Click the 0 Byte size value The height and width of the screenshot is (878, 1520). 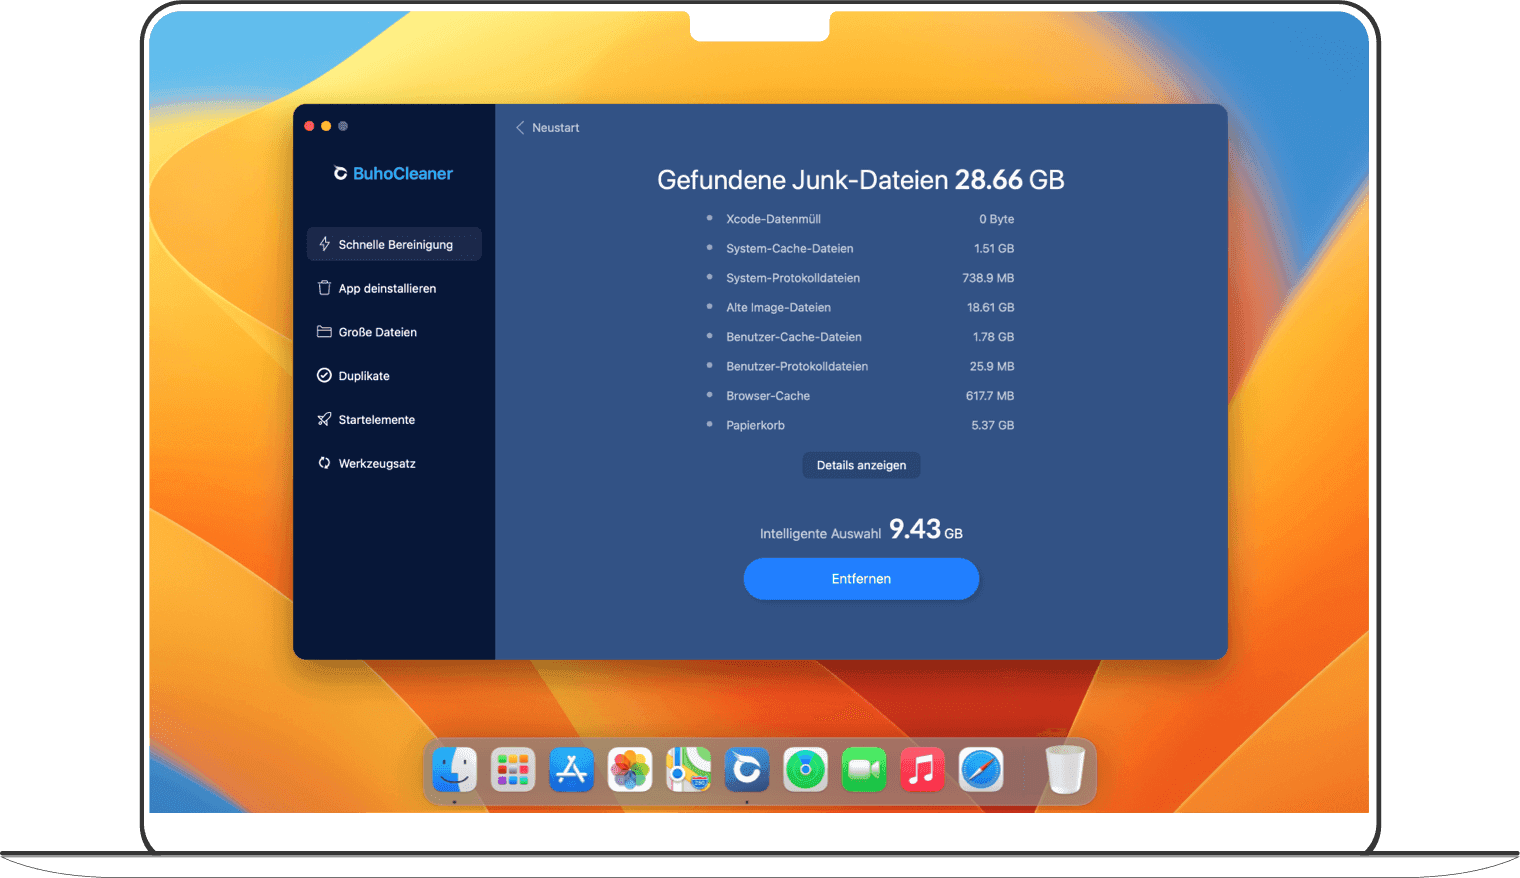996,219
